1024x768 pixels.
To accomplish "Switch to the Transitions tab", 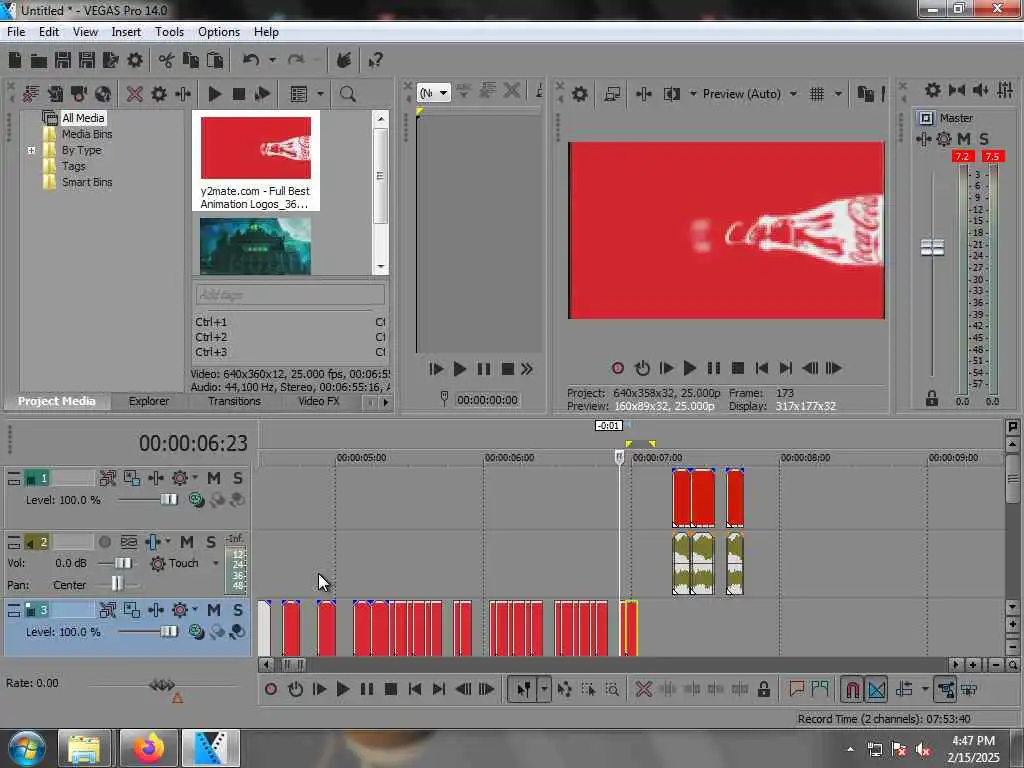I will coord(234,401).
